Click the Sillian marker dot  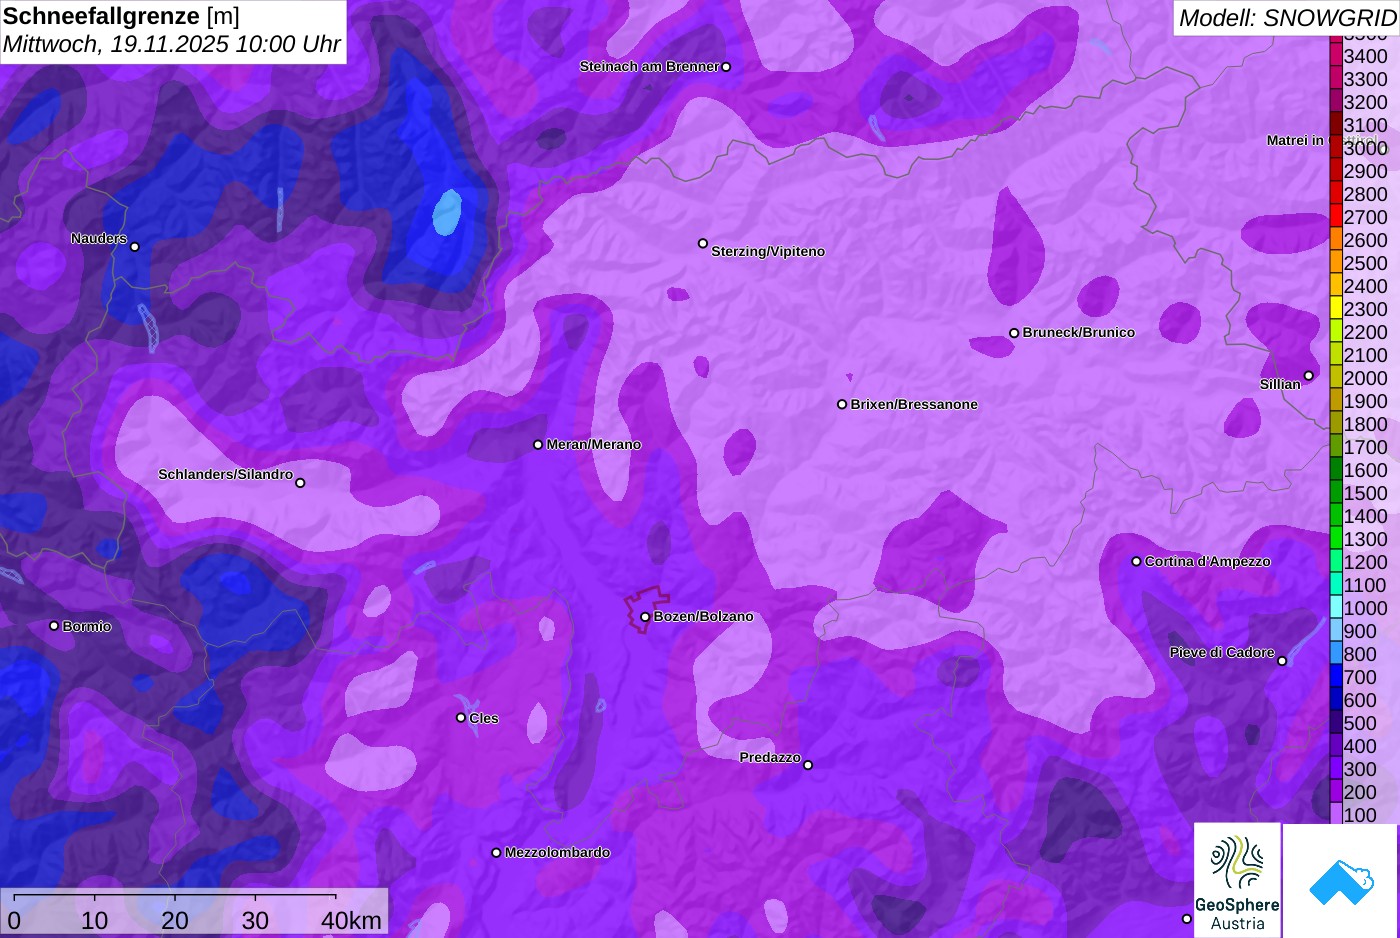(1308, 376)
